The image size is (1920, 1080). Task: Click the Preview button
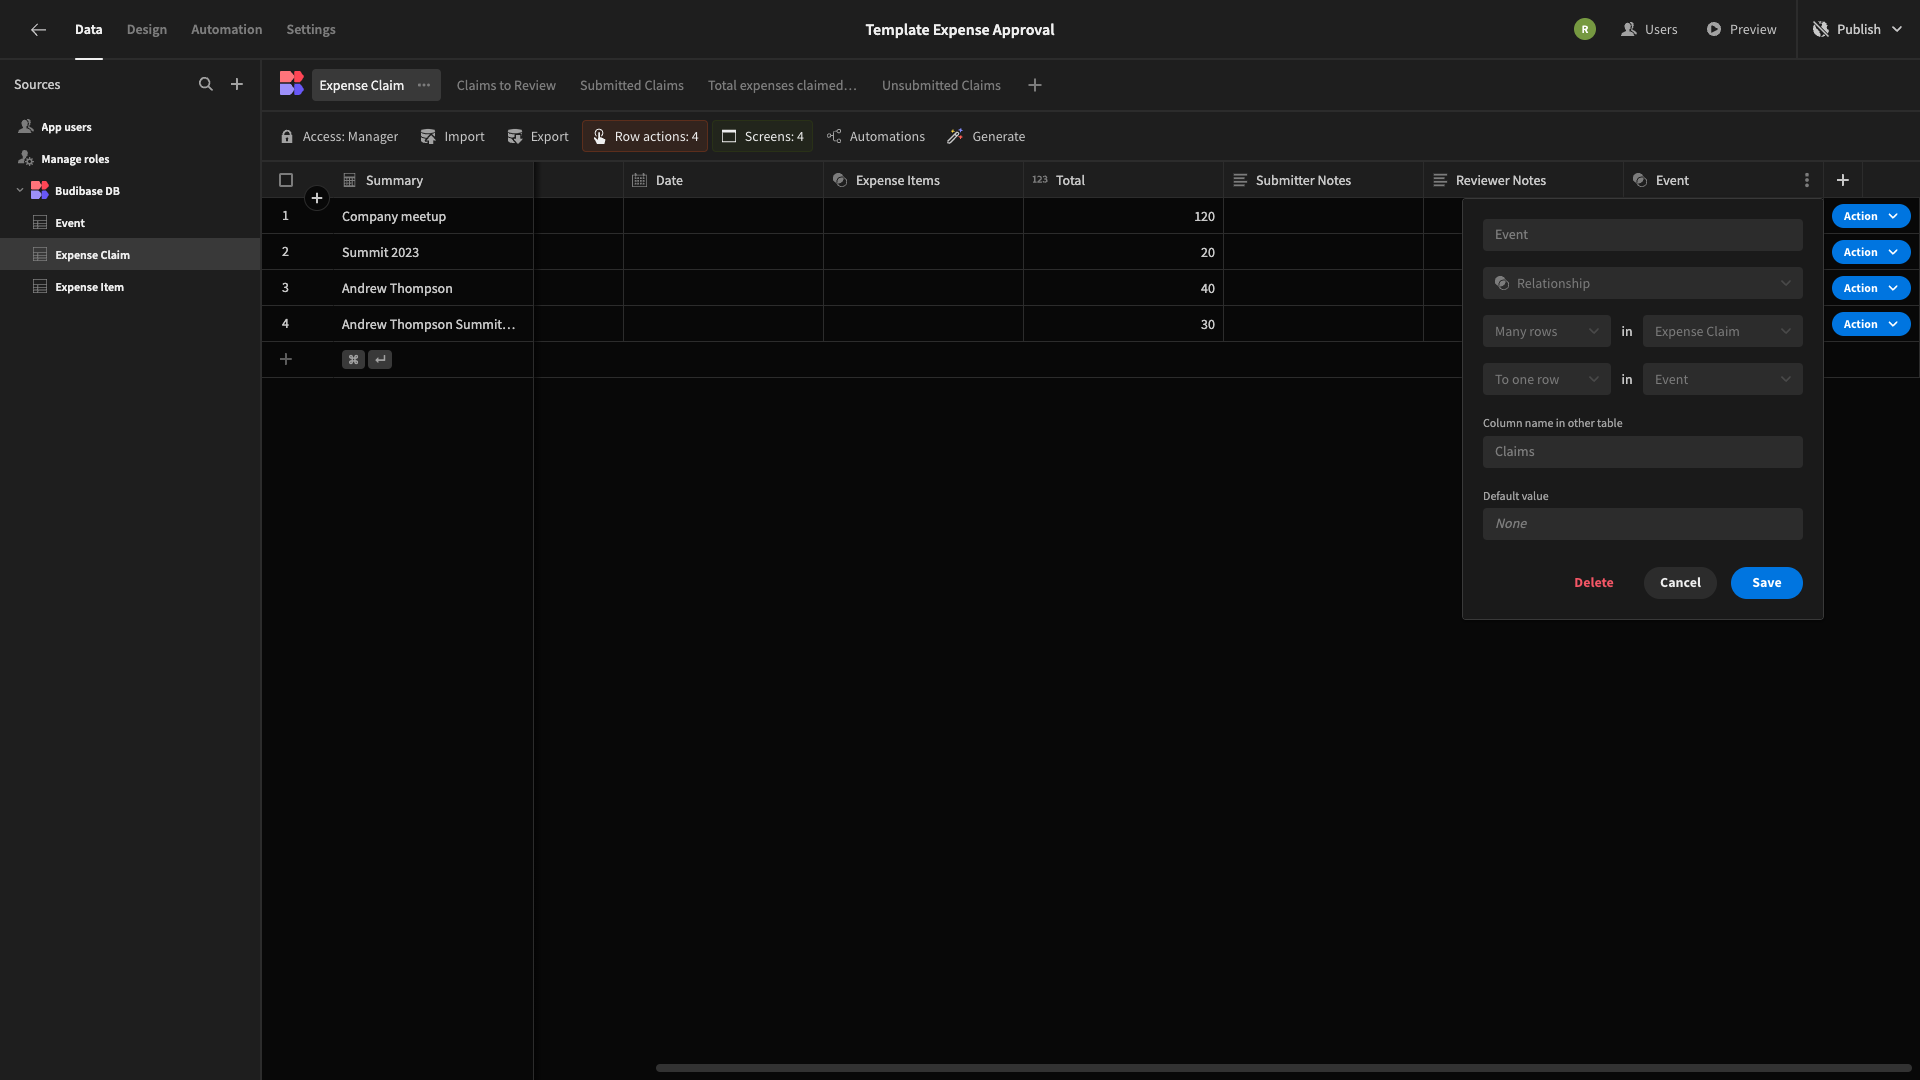pyautogui.click(x=1741, y=30)
